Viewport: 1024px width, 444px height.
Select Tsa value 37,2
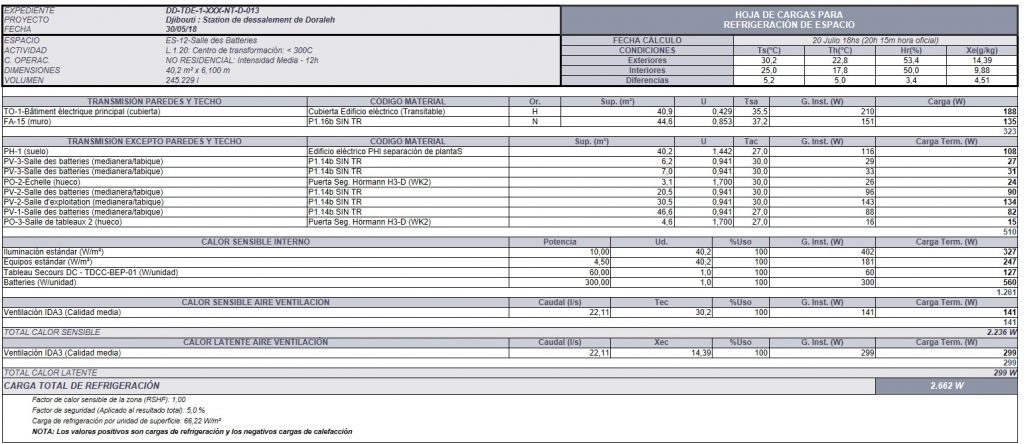[x=758, y=121]
